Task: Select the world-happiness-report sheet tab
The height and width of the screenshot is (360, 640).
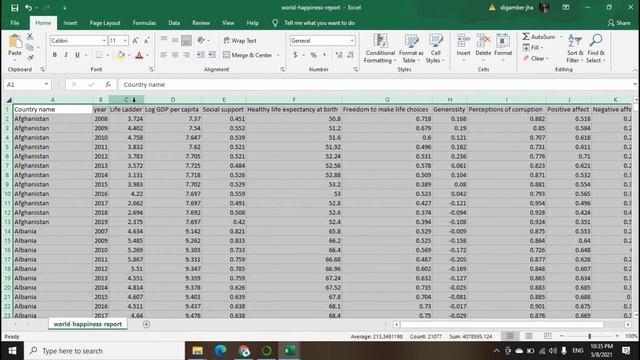Action: (88, 324)
